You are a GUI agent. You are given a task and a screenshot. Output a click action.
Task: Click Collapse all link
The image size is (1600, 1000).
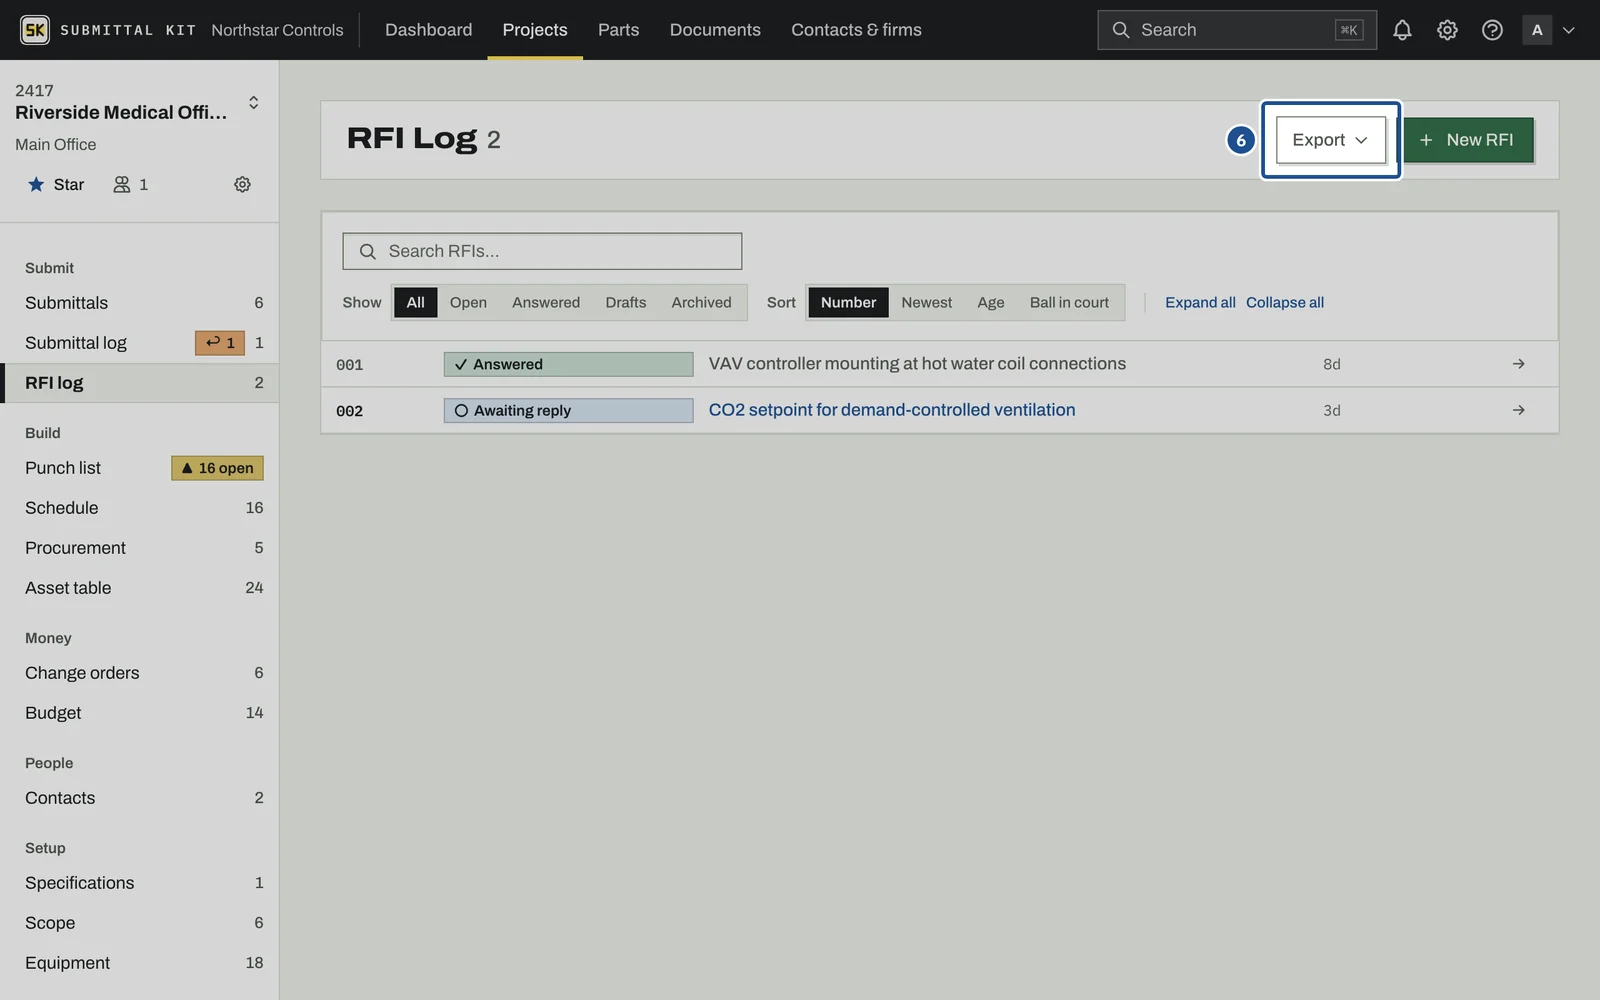point(1285,302)
